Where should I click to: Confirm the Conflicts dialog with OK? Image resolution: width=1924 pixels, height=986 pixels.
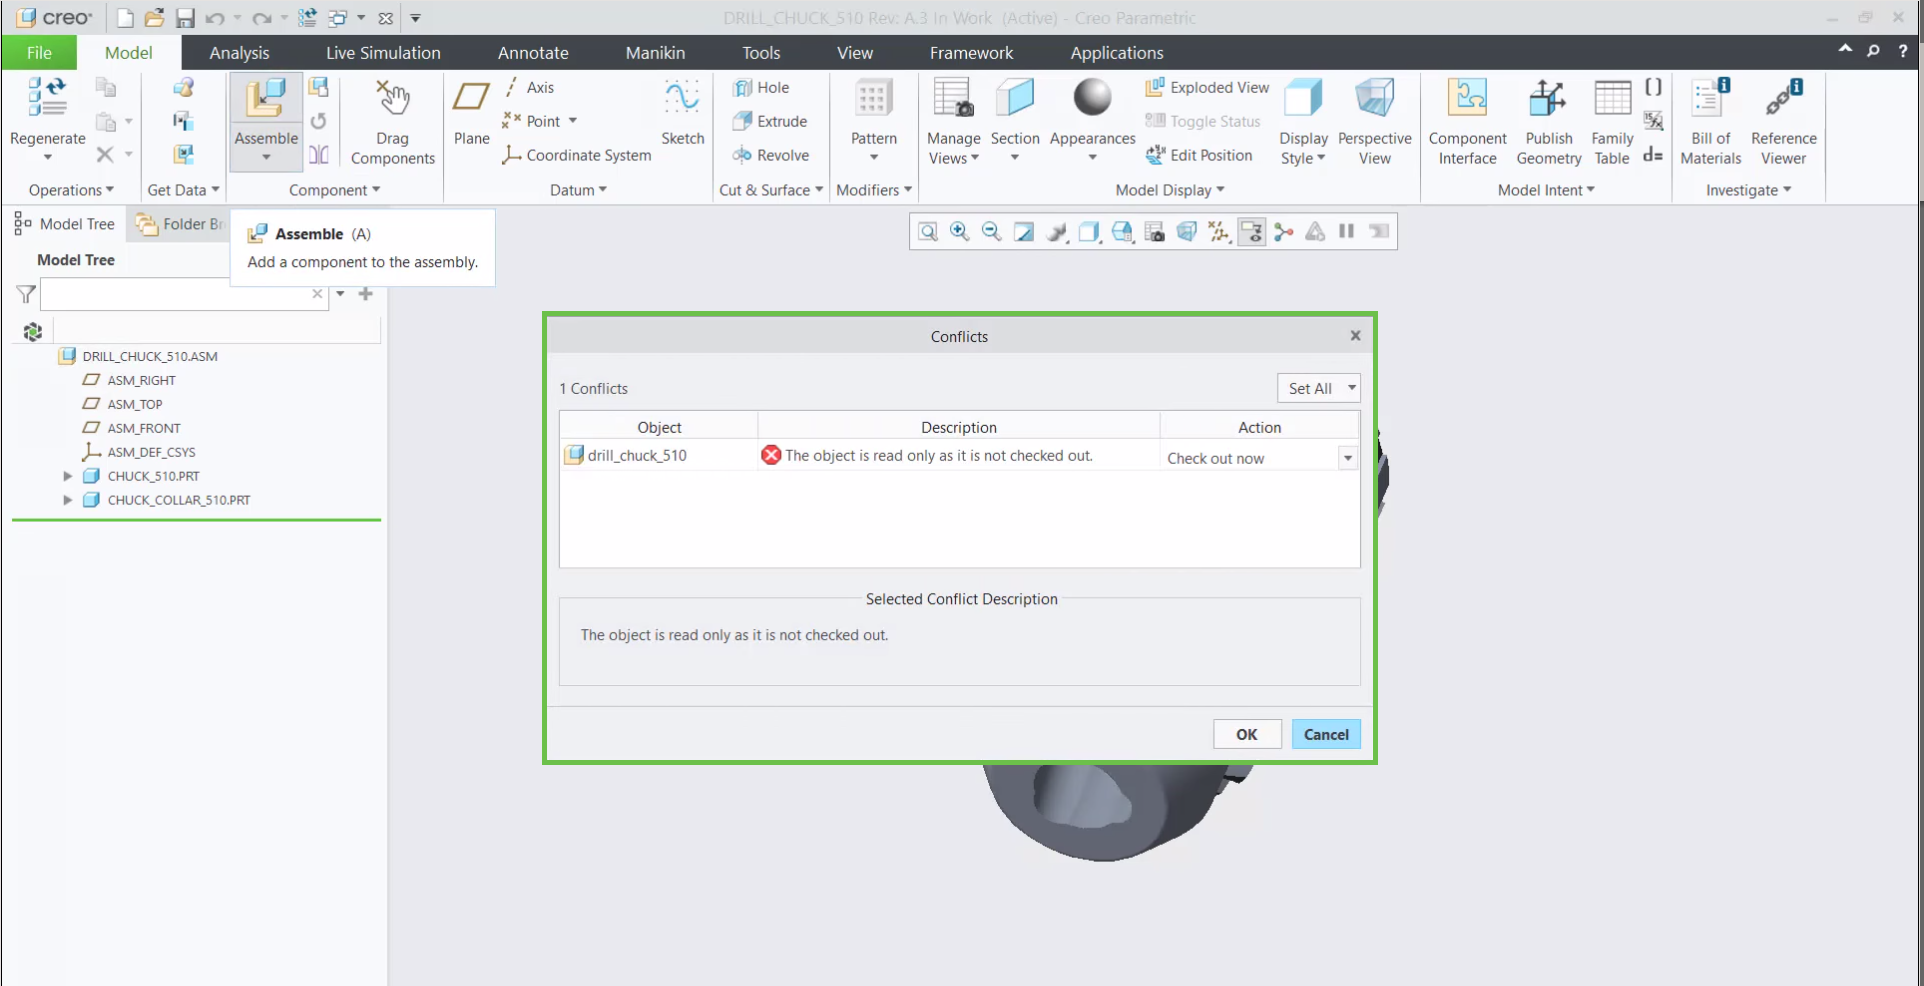[1247, 734]
